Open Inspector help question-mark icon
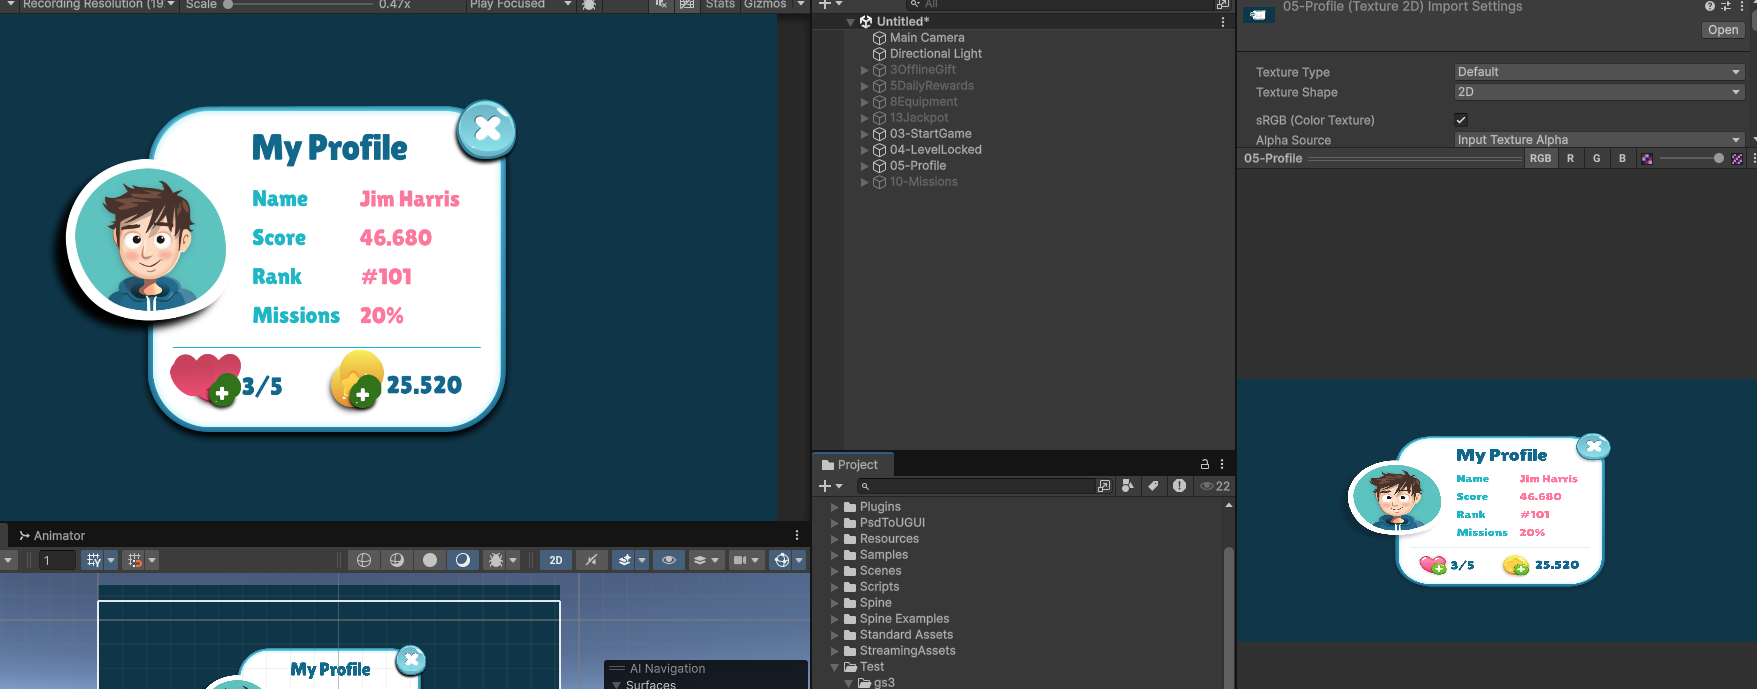The image size is (1757, 689). (x=1709, y=6)
